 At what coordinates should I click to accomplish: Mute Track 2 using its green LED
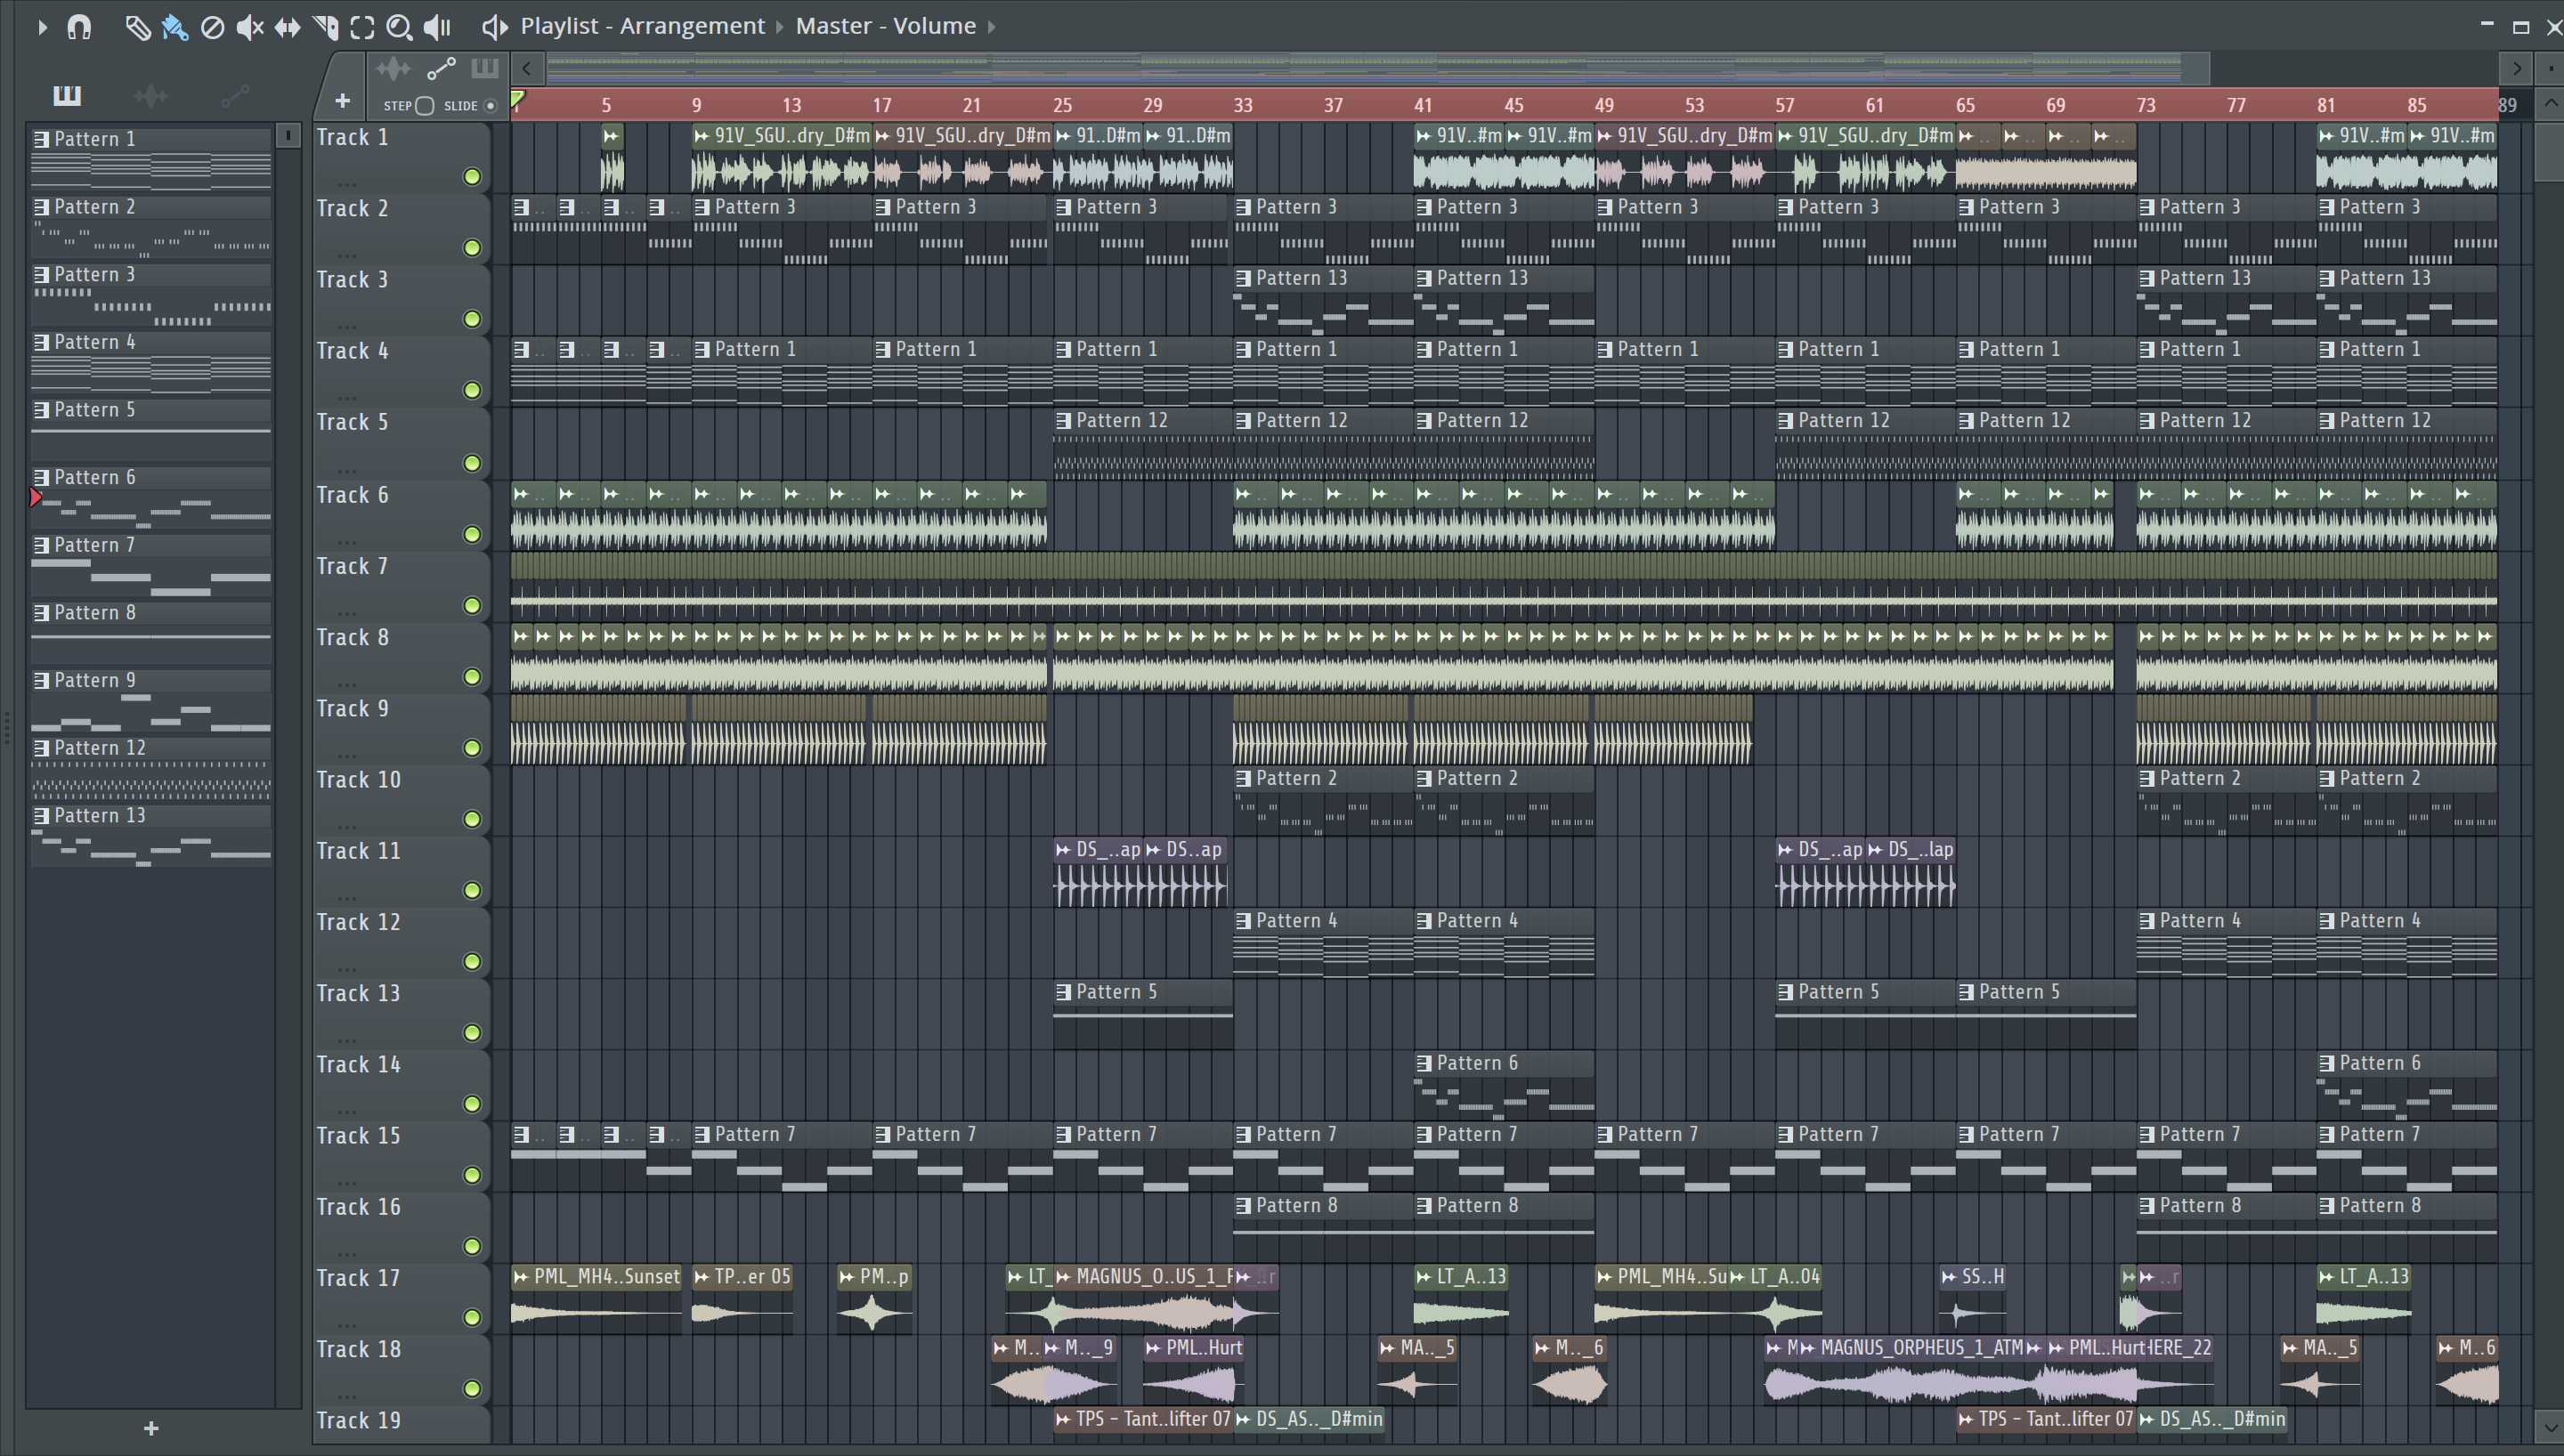pos(472,248)
